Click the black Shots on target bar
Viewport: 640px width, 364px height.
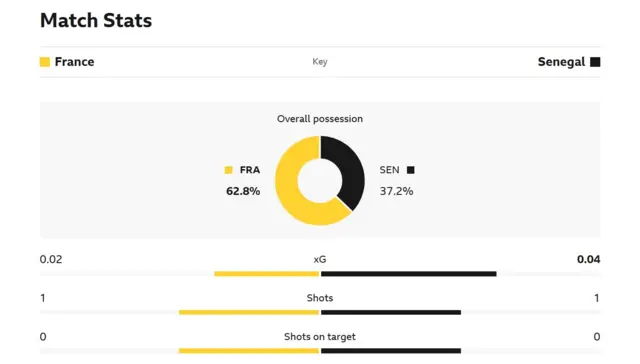pos(391,351)
